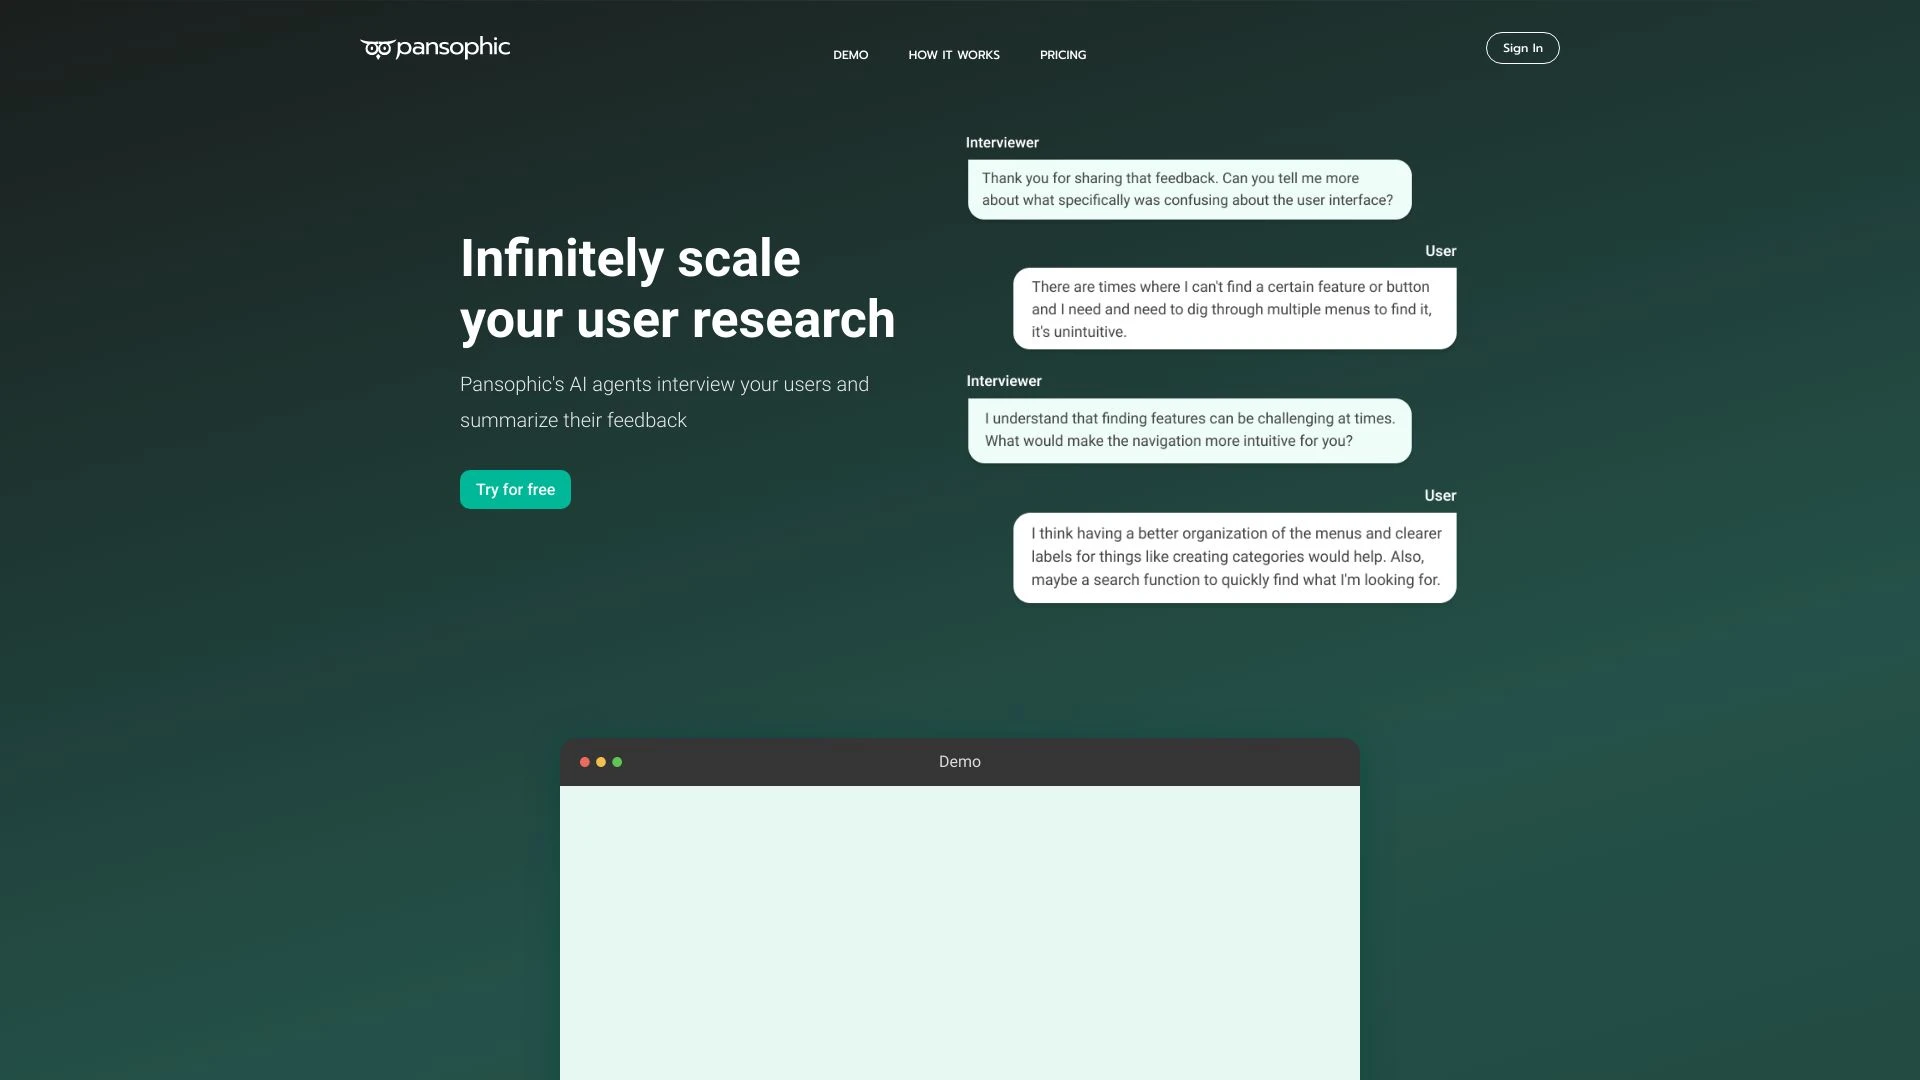This screenshot has width=1920, height=1080.
Task: Click the Interviewer label above the first message
Action: point(1001,142)
